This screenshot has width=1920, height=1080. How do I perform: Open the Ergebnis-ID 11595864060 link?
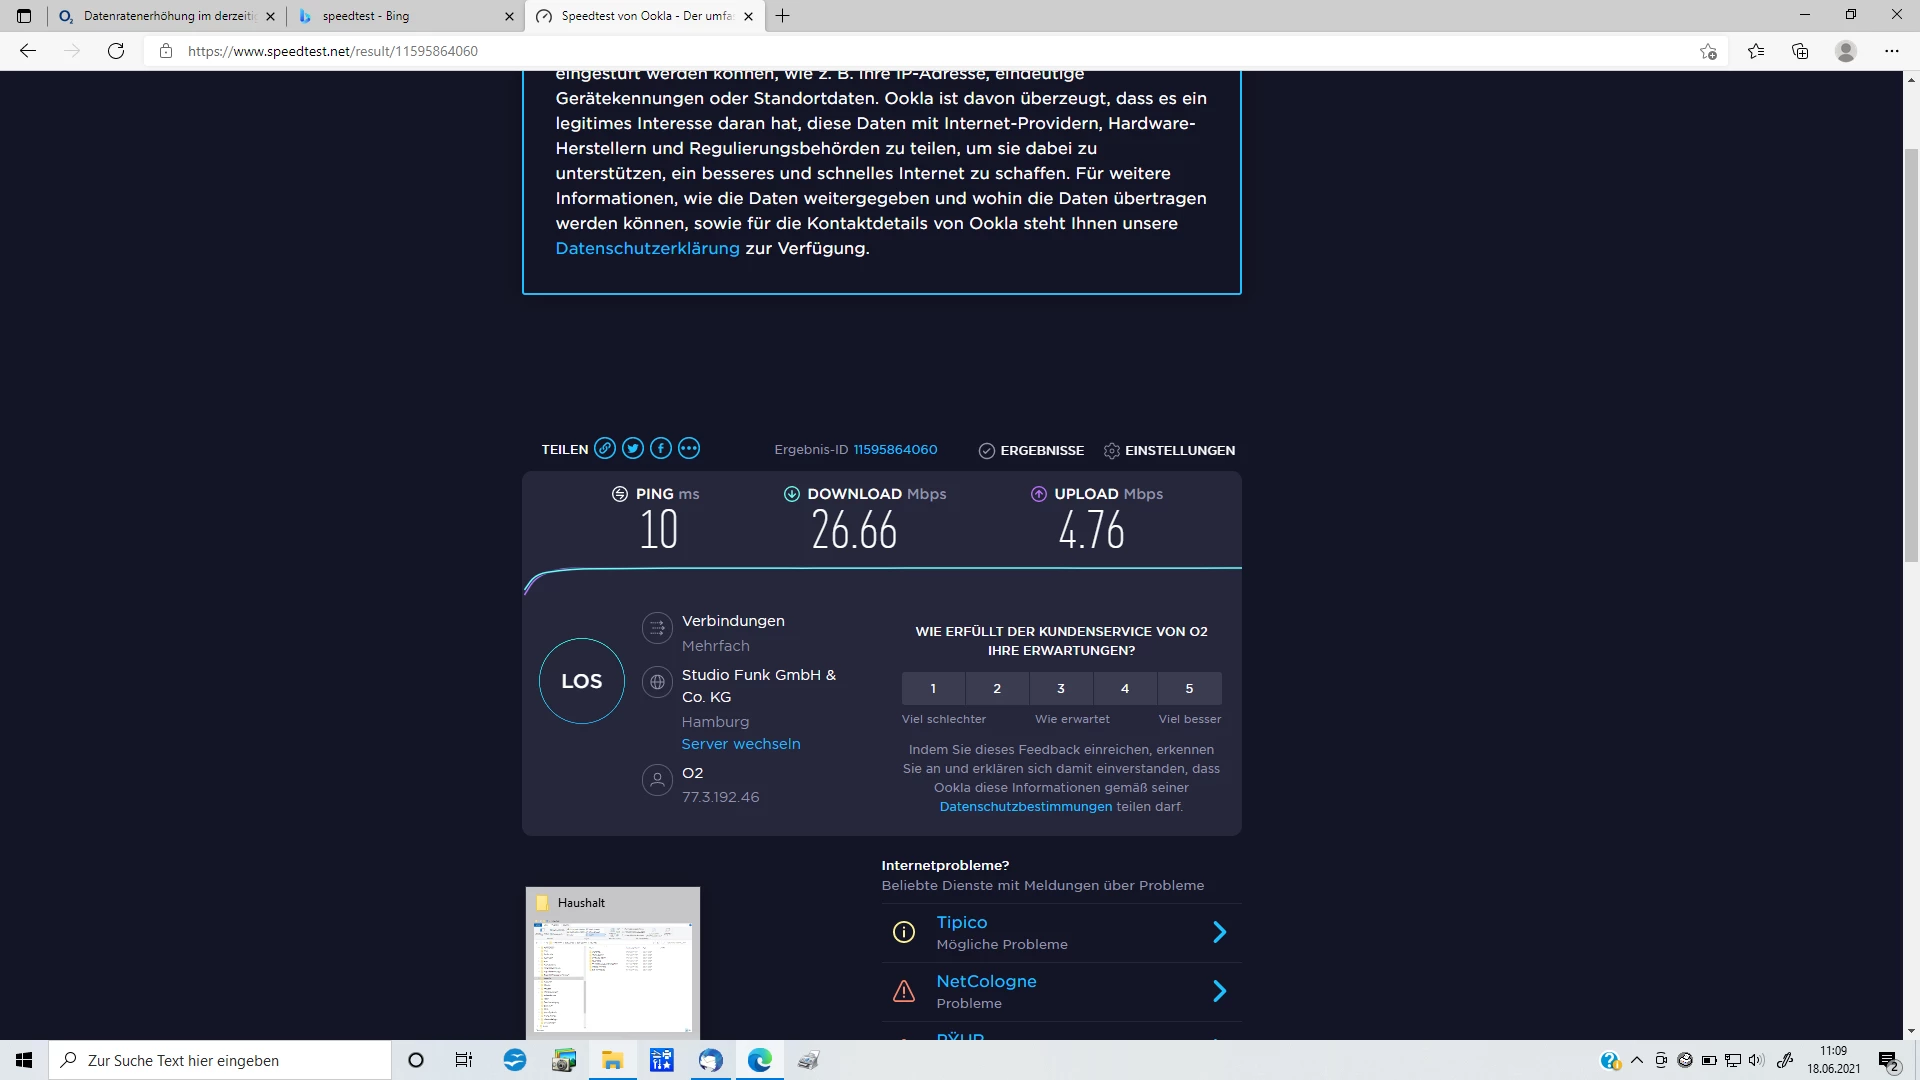895,450
